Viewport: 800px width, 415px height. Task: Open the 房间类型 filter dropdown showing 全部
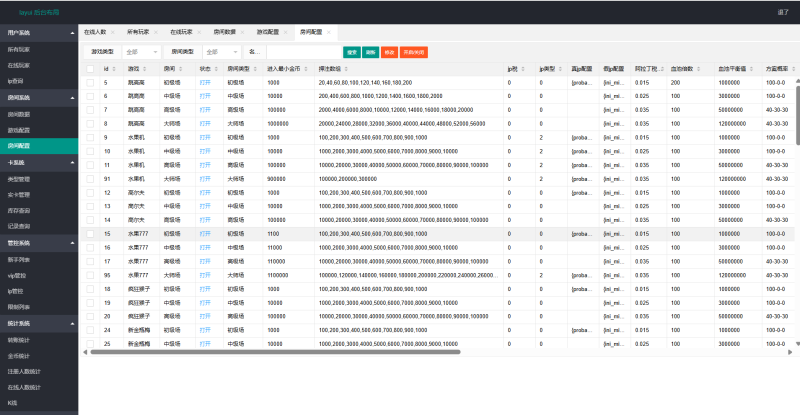point(222,52)
